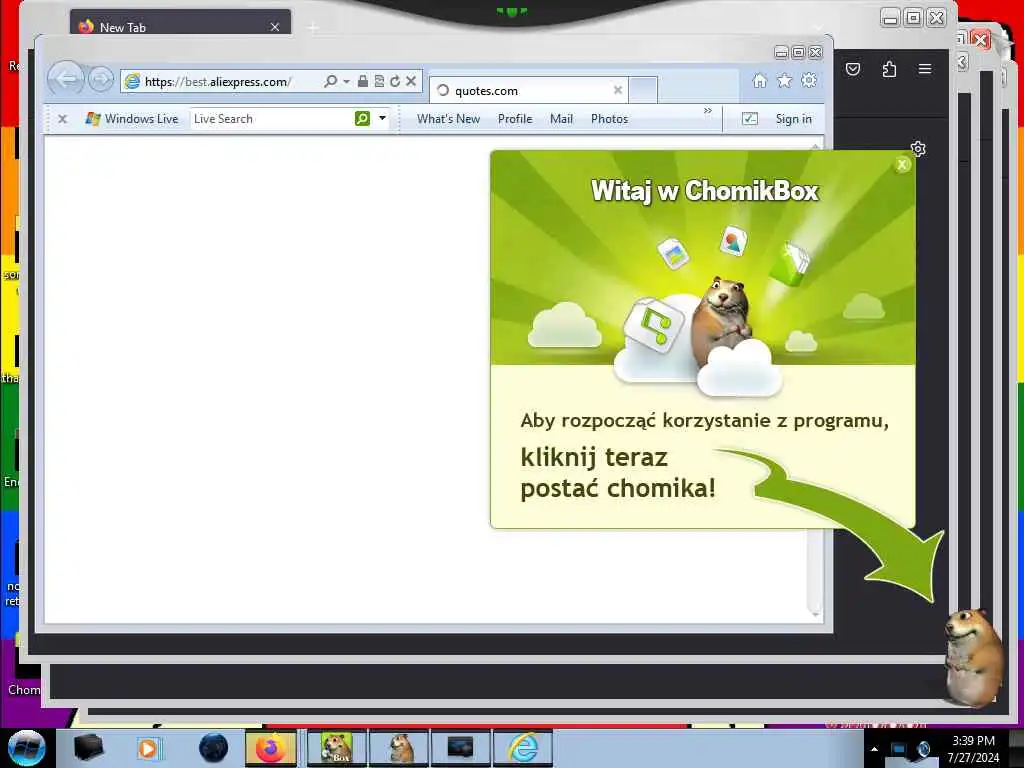The image size is (1024, 768).
Task: Open the monitor taskbar window button
Action: click(460, 748)
